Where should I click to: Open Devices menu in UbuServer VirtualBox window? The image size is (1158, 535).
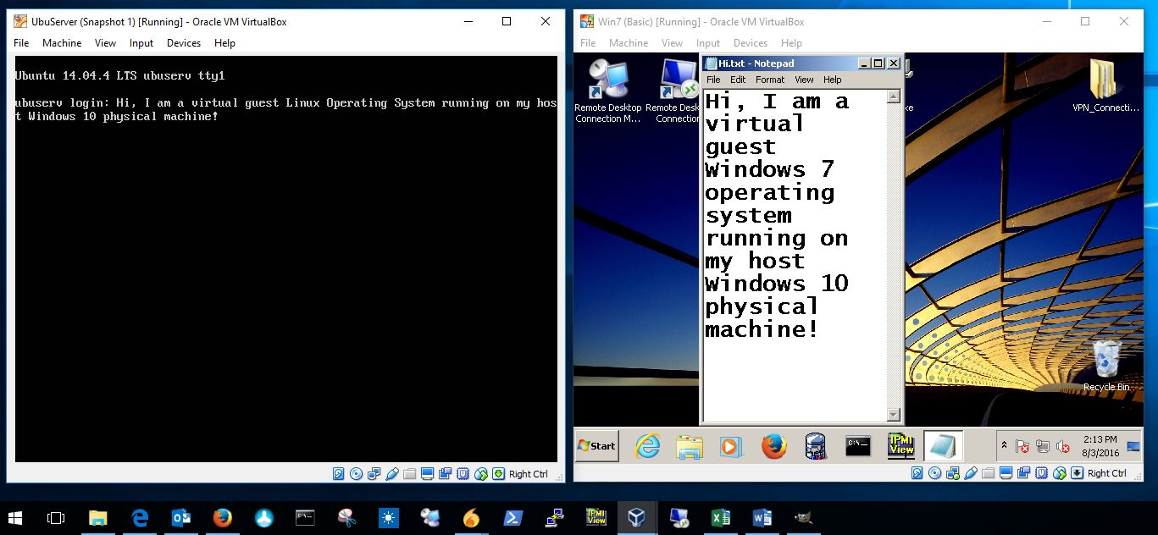click(x=183, y=43)
